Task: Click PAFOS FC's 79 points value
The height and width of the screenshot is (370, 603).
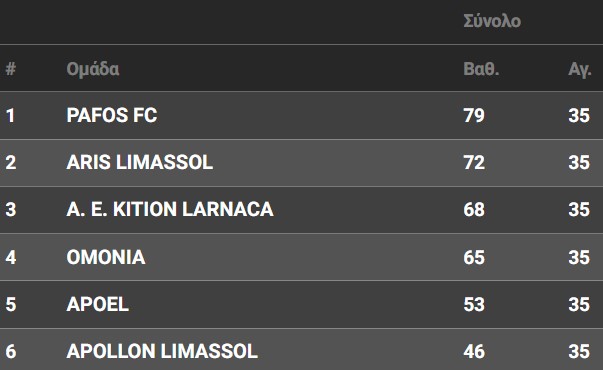Action: pyautogui.click(x=474, y=115)
